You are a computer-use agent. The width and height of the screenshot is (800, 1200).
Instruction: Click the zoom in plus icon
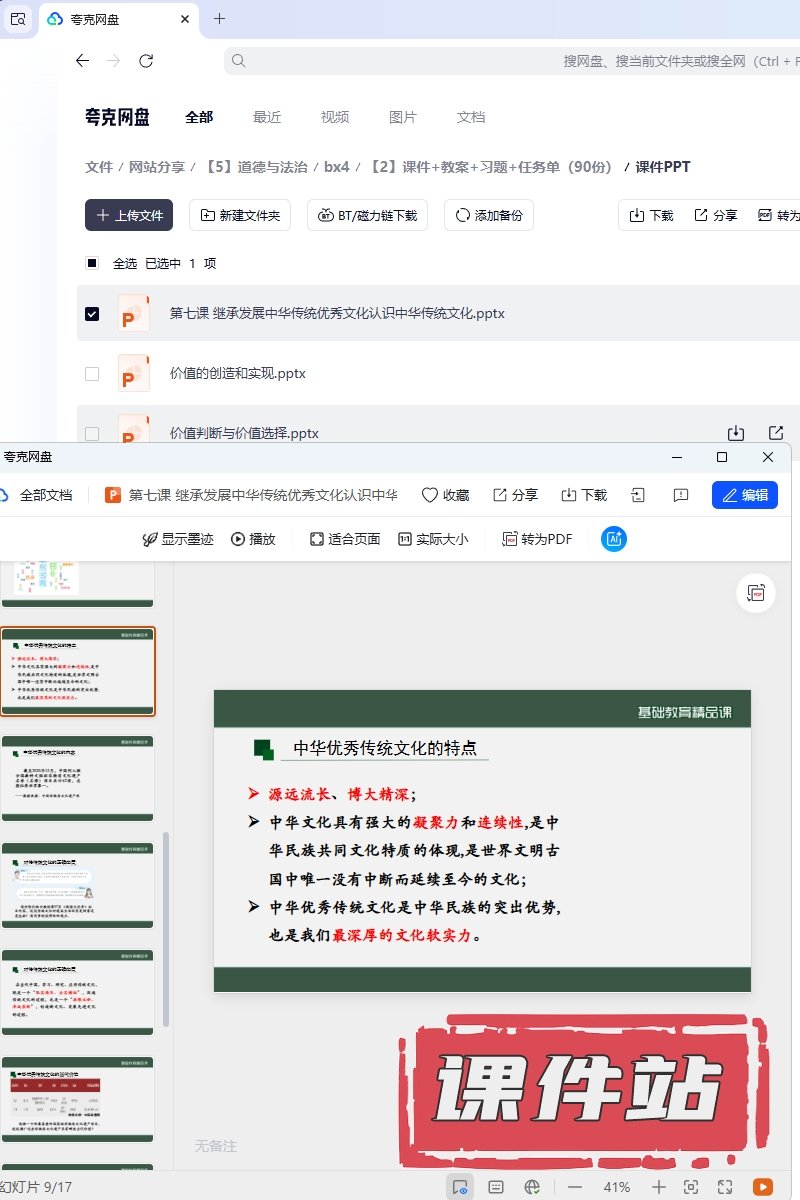(x=658, y=1187)
